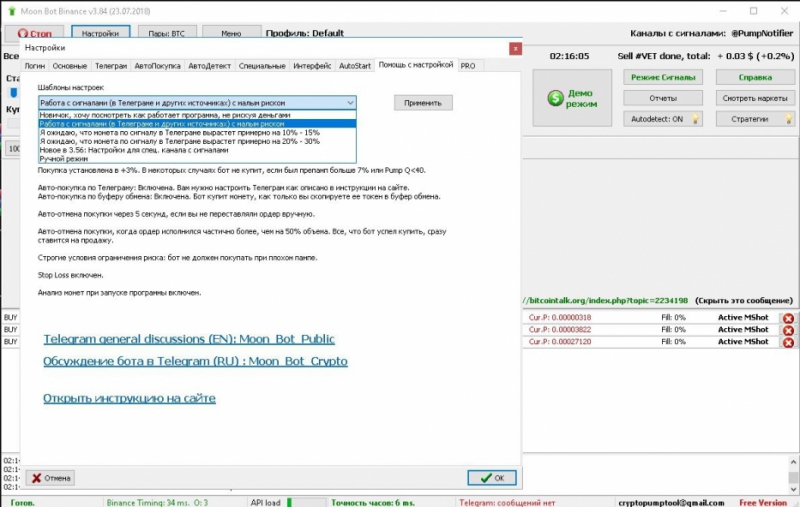Viewport: 800px width, 507px height.
Task: Click the API load progress bar
Action: coord(306,503)
